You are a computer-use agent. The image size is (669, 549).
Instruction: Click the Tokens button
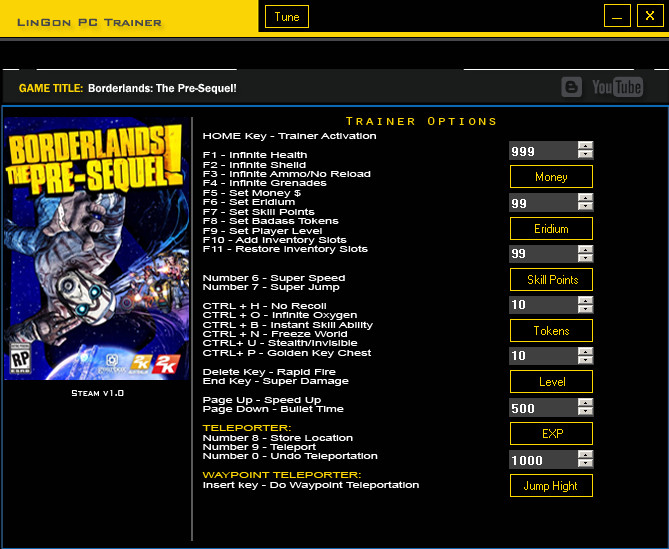[x=551, y=331]
